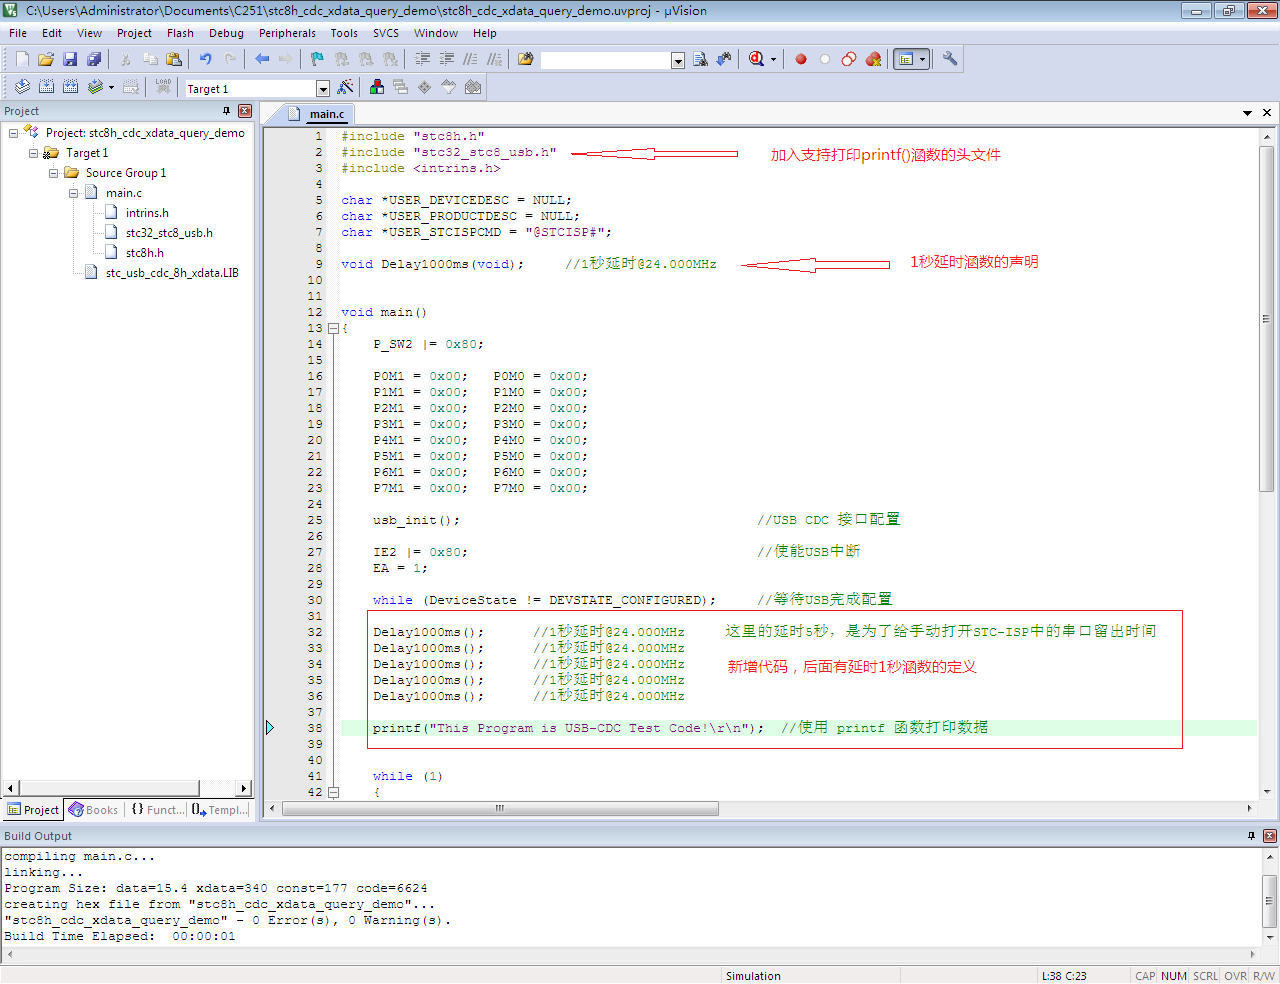Open the Project menu
Screen dimensions: 1280x984
pos(134,33)
